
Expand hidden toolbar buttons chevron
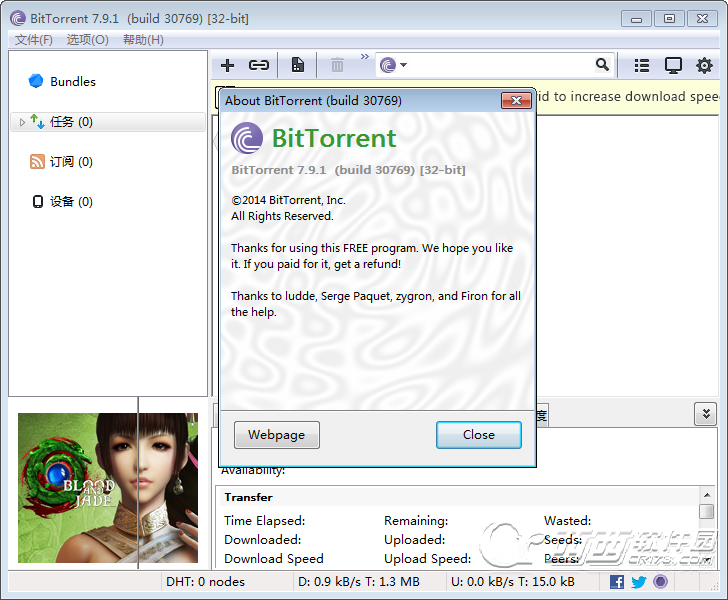(364, 56)
